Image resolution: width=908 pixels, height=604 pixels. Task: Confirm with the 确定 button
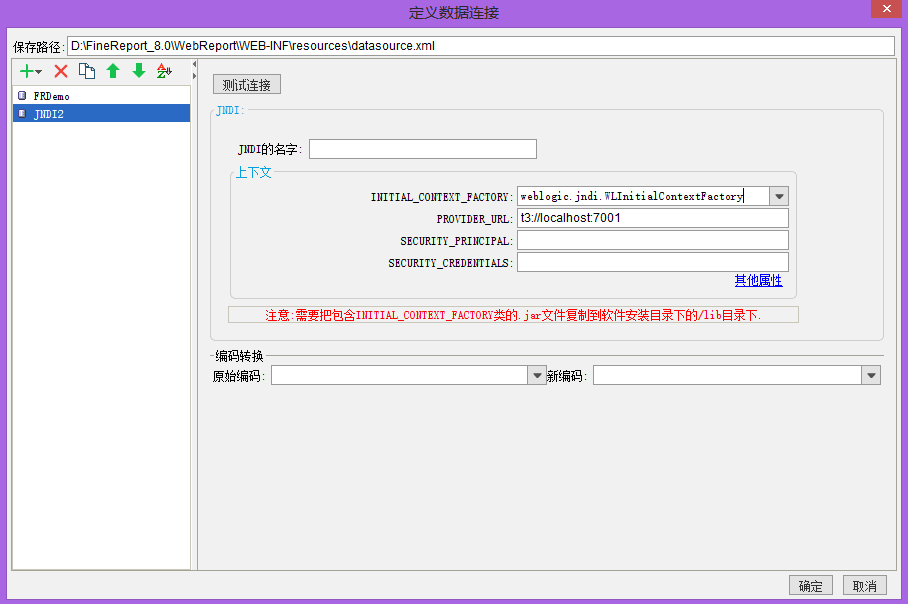pyautogui.click(x=810, y=585)
